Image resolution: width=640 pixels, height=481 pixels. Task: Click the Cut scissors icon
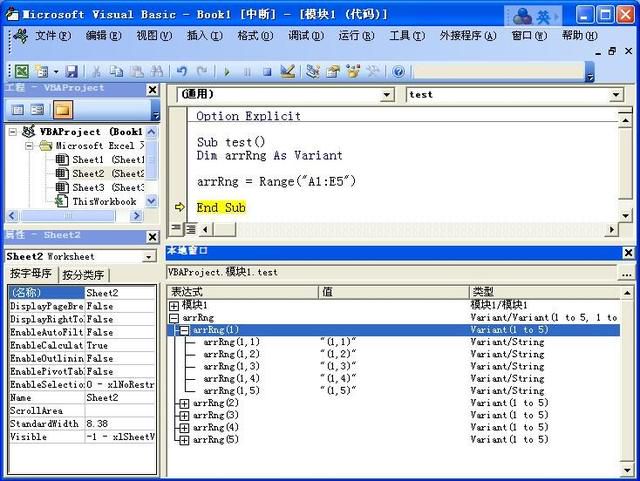tap(97, 71)
